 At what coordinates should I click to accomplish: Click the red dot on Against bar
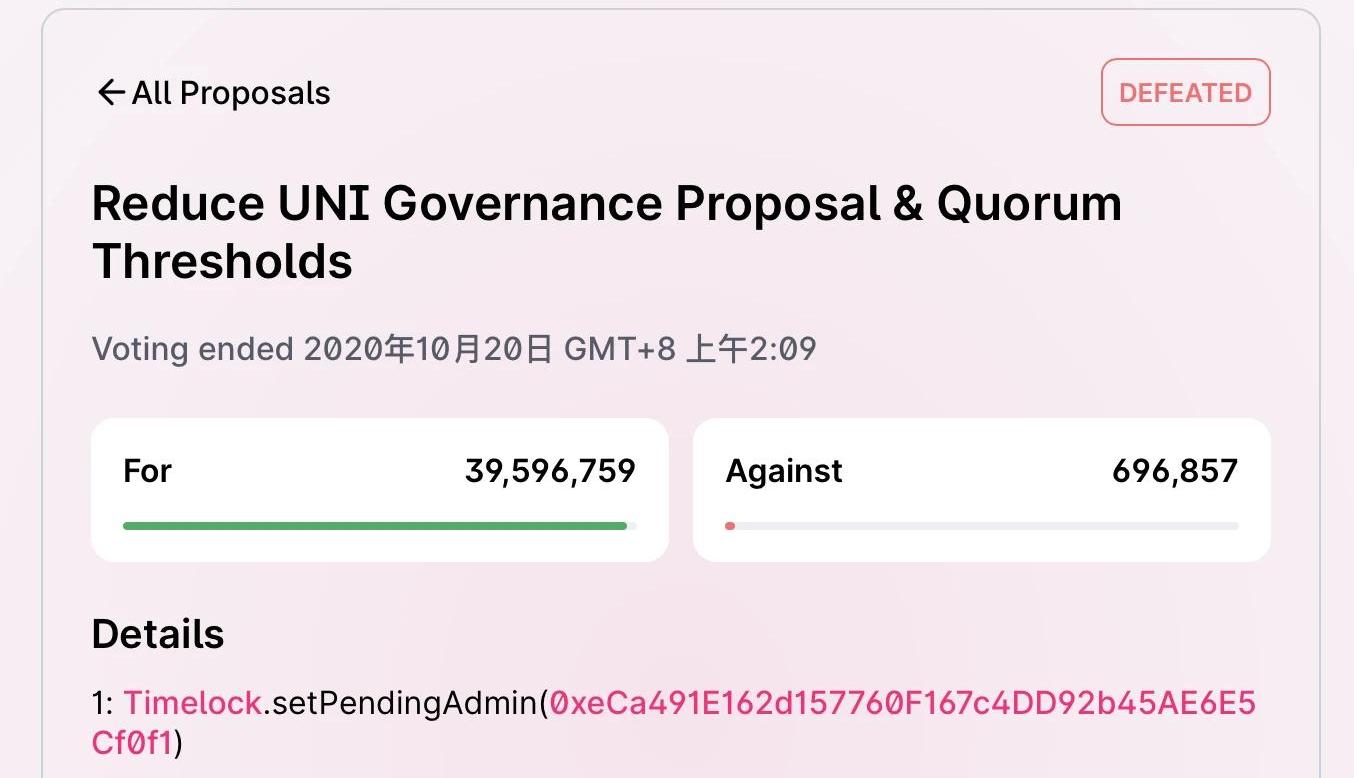click(x=730, y=525)
